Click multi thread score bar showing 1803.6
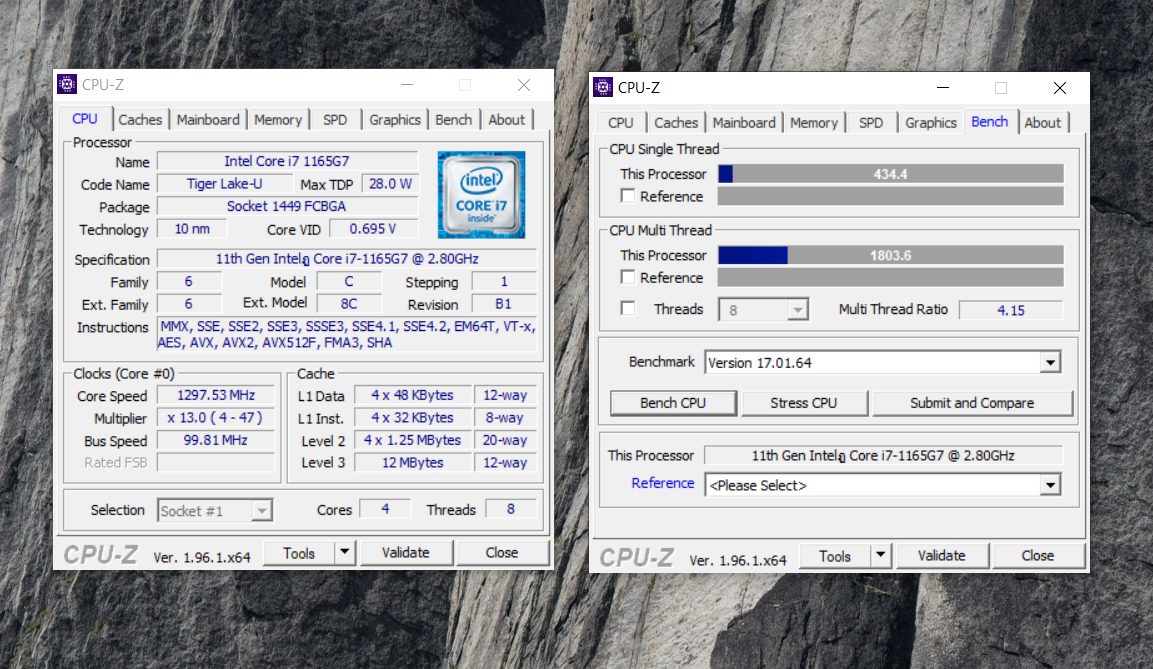 pyautogui.click(x=890, y=255)
